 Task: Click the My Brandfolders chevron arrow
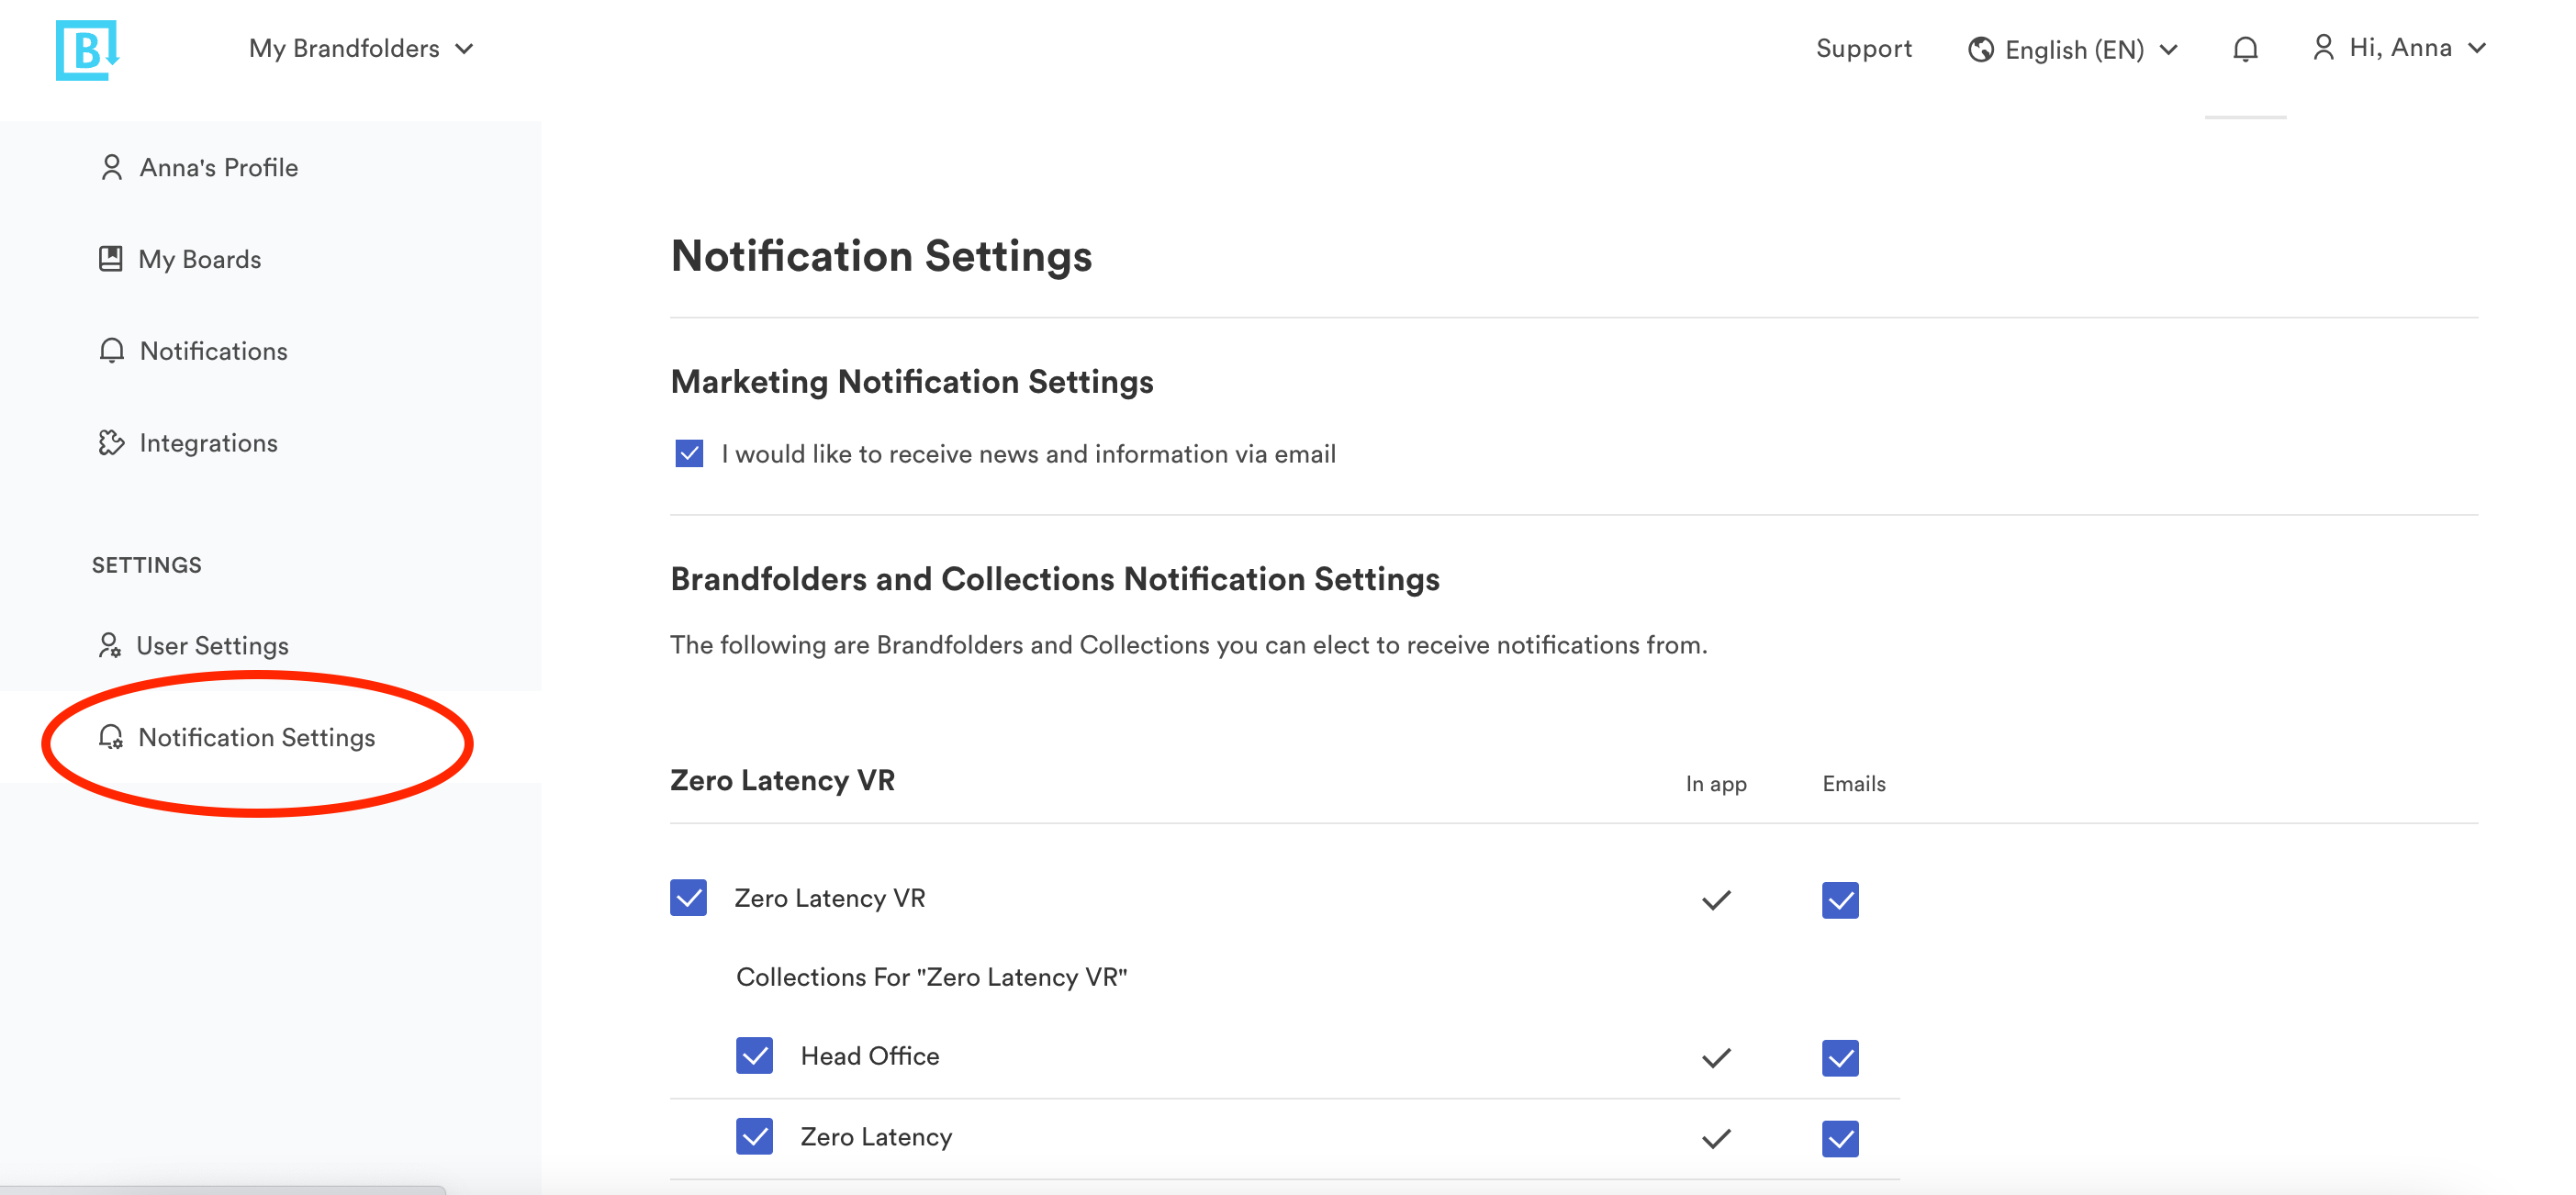464,49
